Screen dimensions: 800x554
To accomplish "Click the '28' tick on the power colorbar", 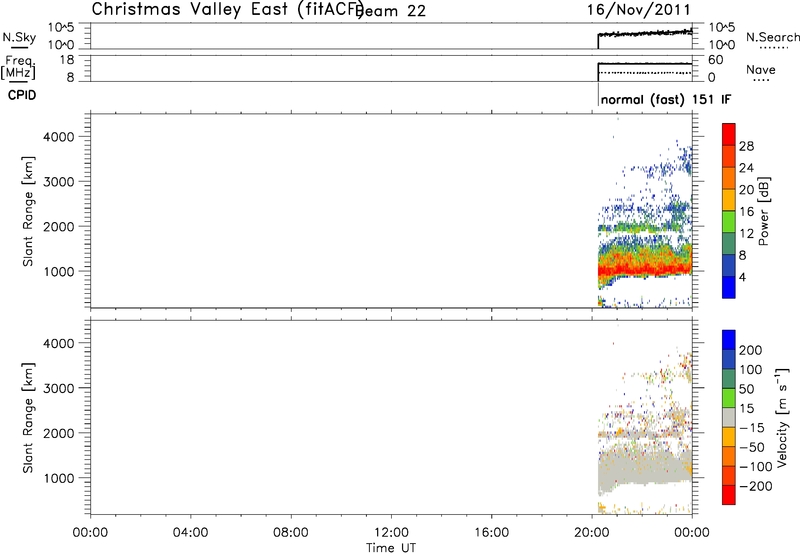I will click(x=746, y=146).
